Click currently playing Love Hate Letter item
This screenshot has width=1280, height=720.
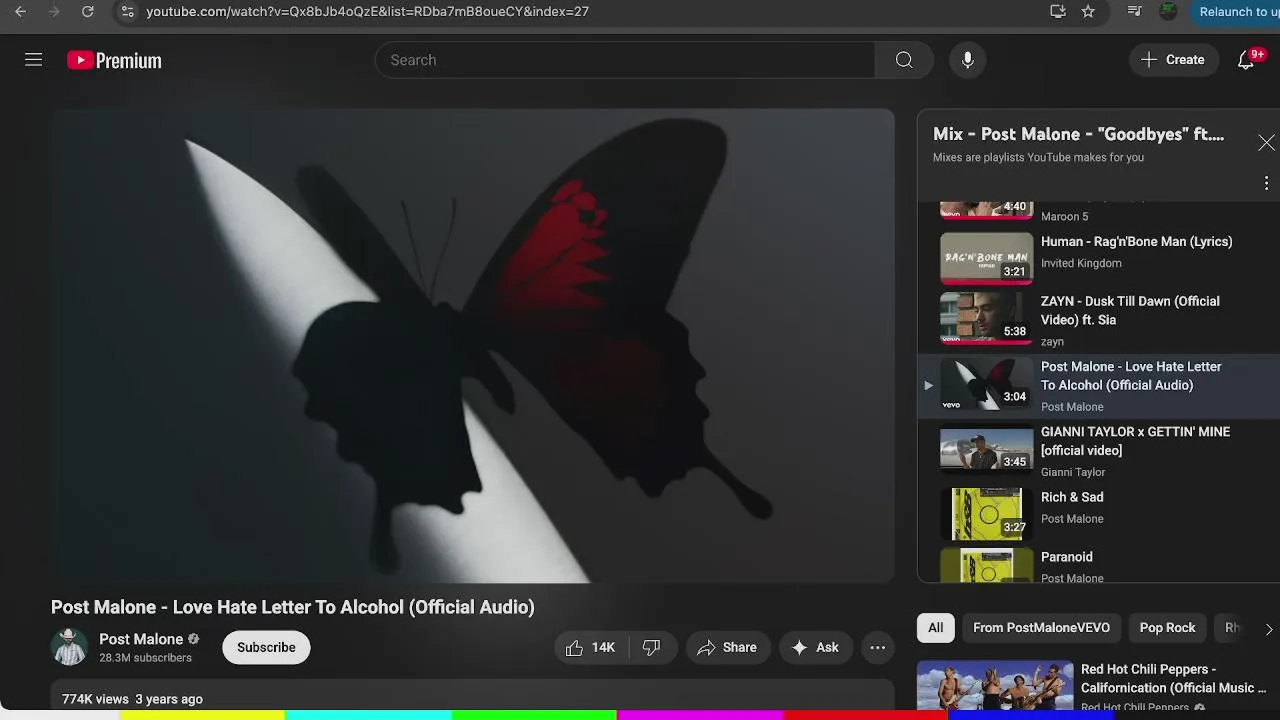pos(1098,385)
